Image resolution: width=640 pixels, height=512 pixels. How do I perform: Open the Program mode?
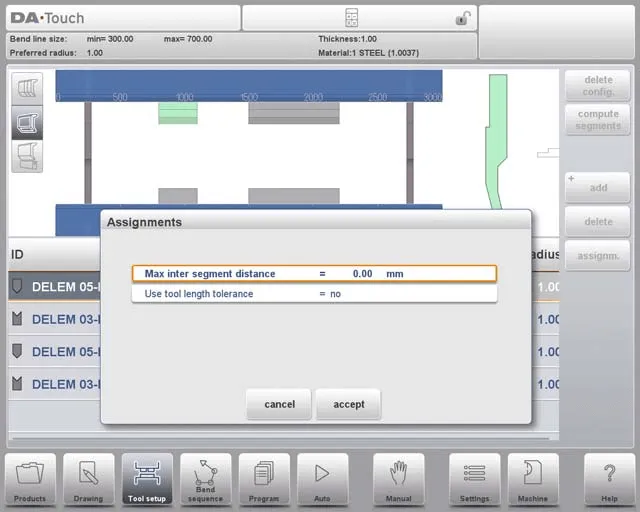pyautogui.click(x=264, y=479)
